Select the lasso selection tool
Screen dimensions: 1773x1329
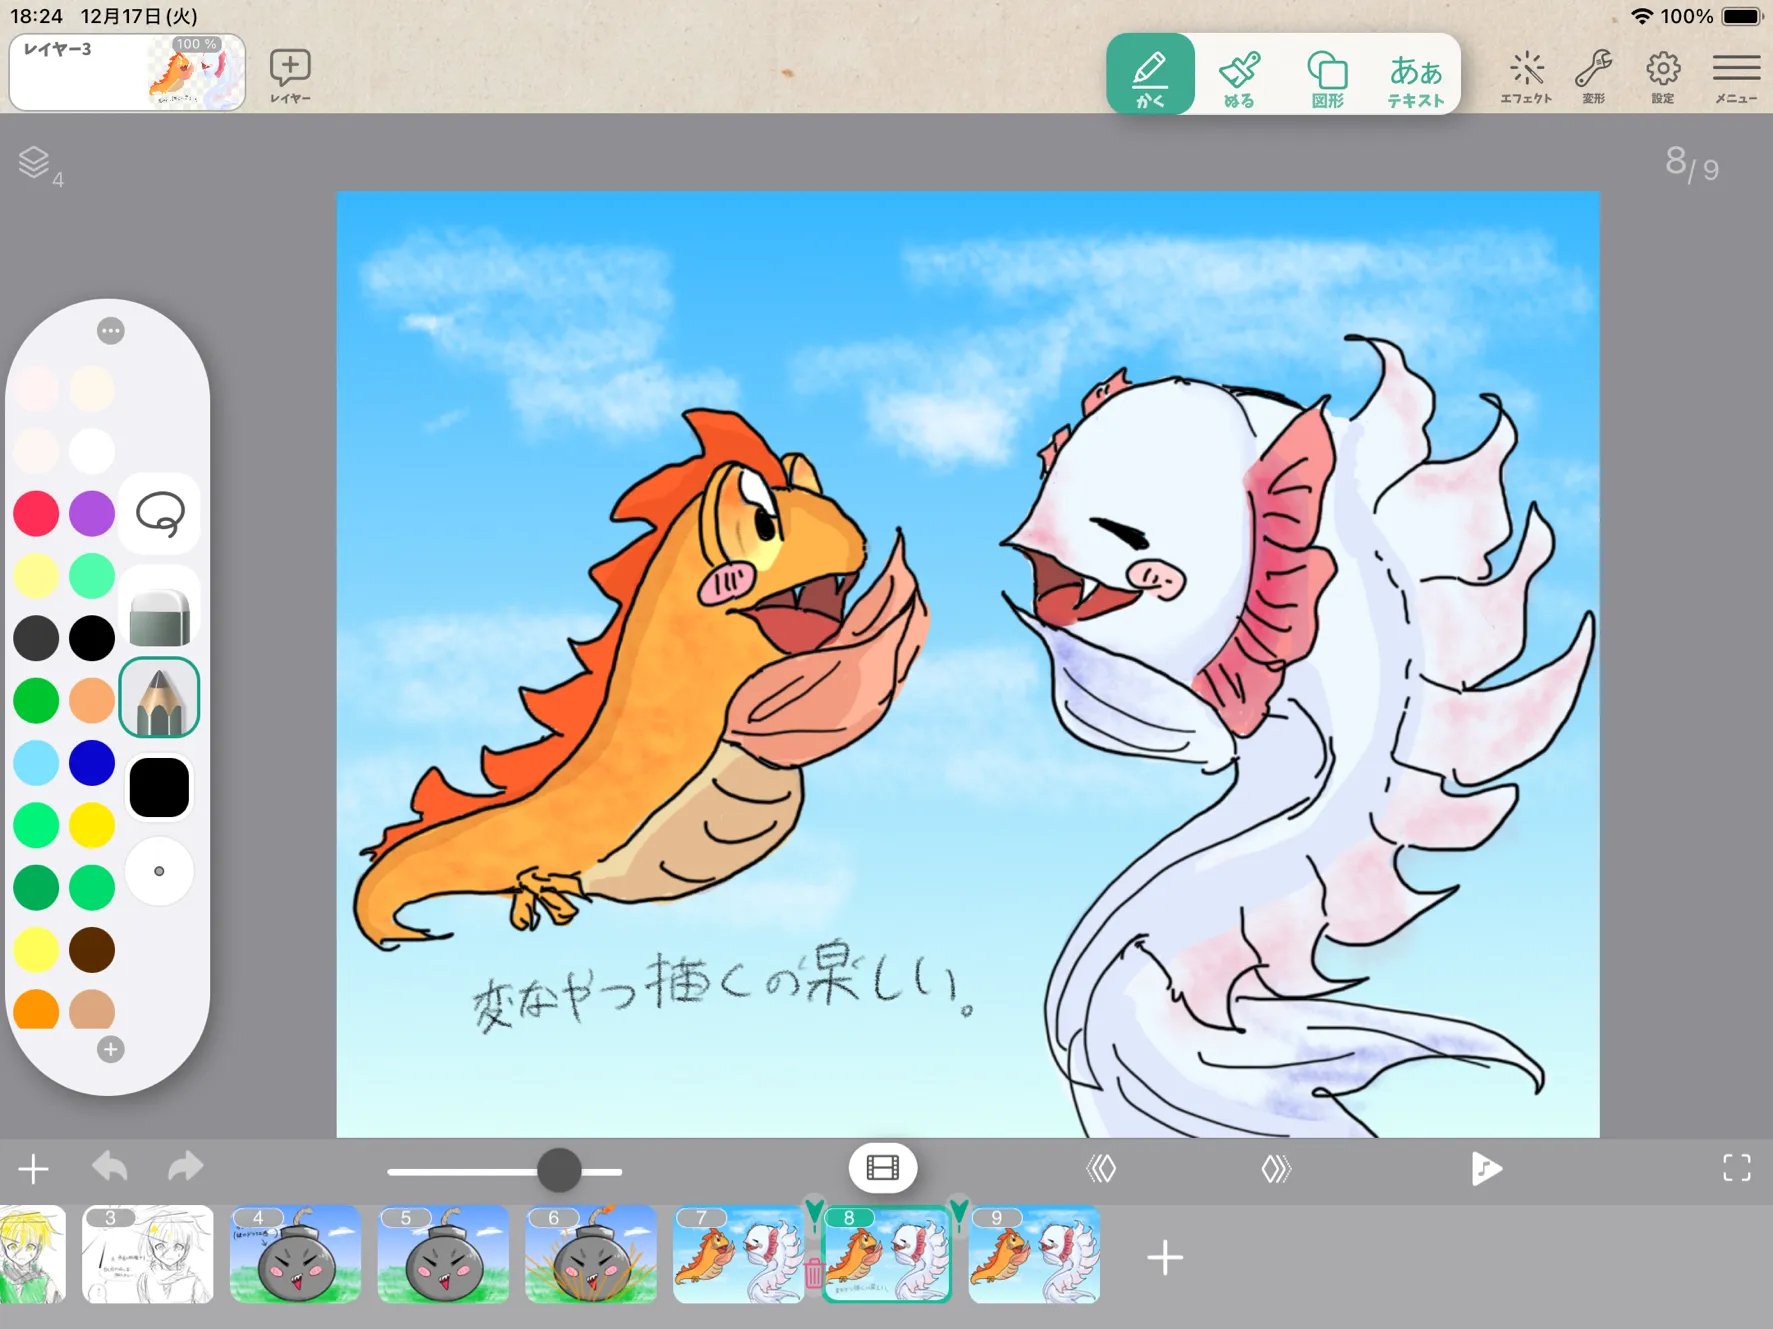pyautogui.click(x=160, y=514)
